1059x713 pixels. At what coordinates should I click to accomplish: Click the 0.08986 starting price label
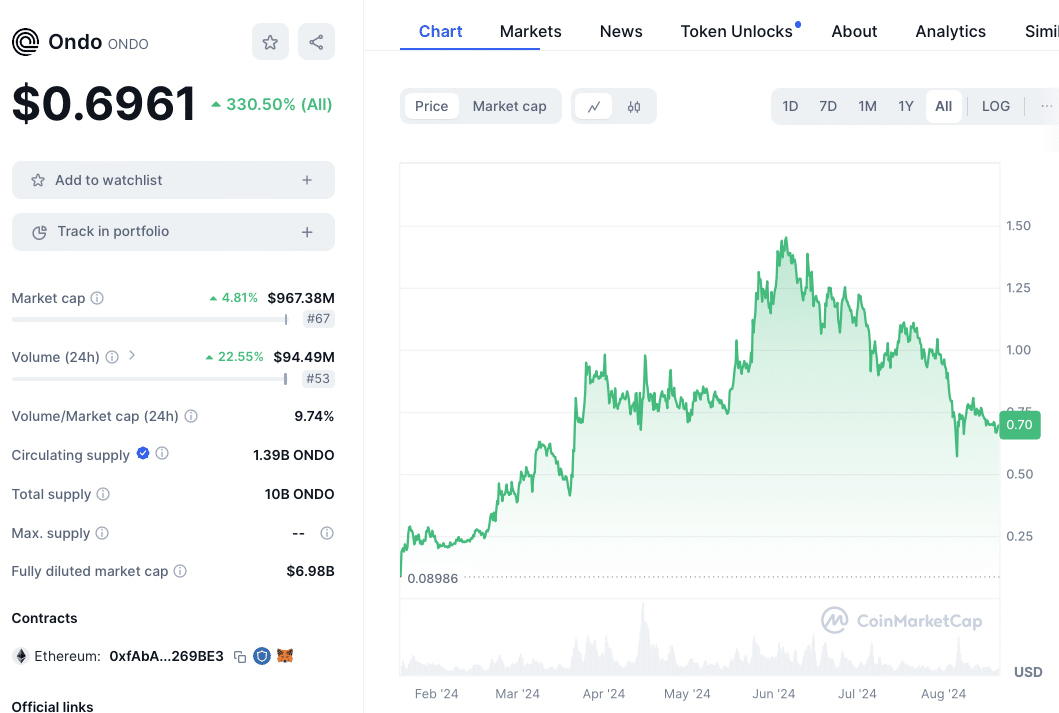[432, 579]
